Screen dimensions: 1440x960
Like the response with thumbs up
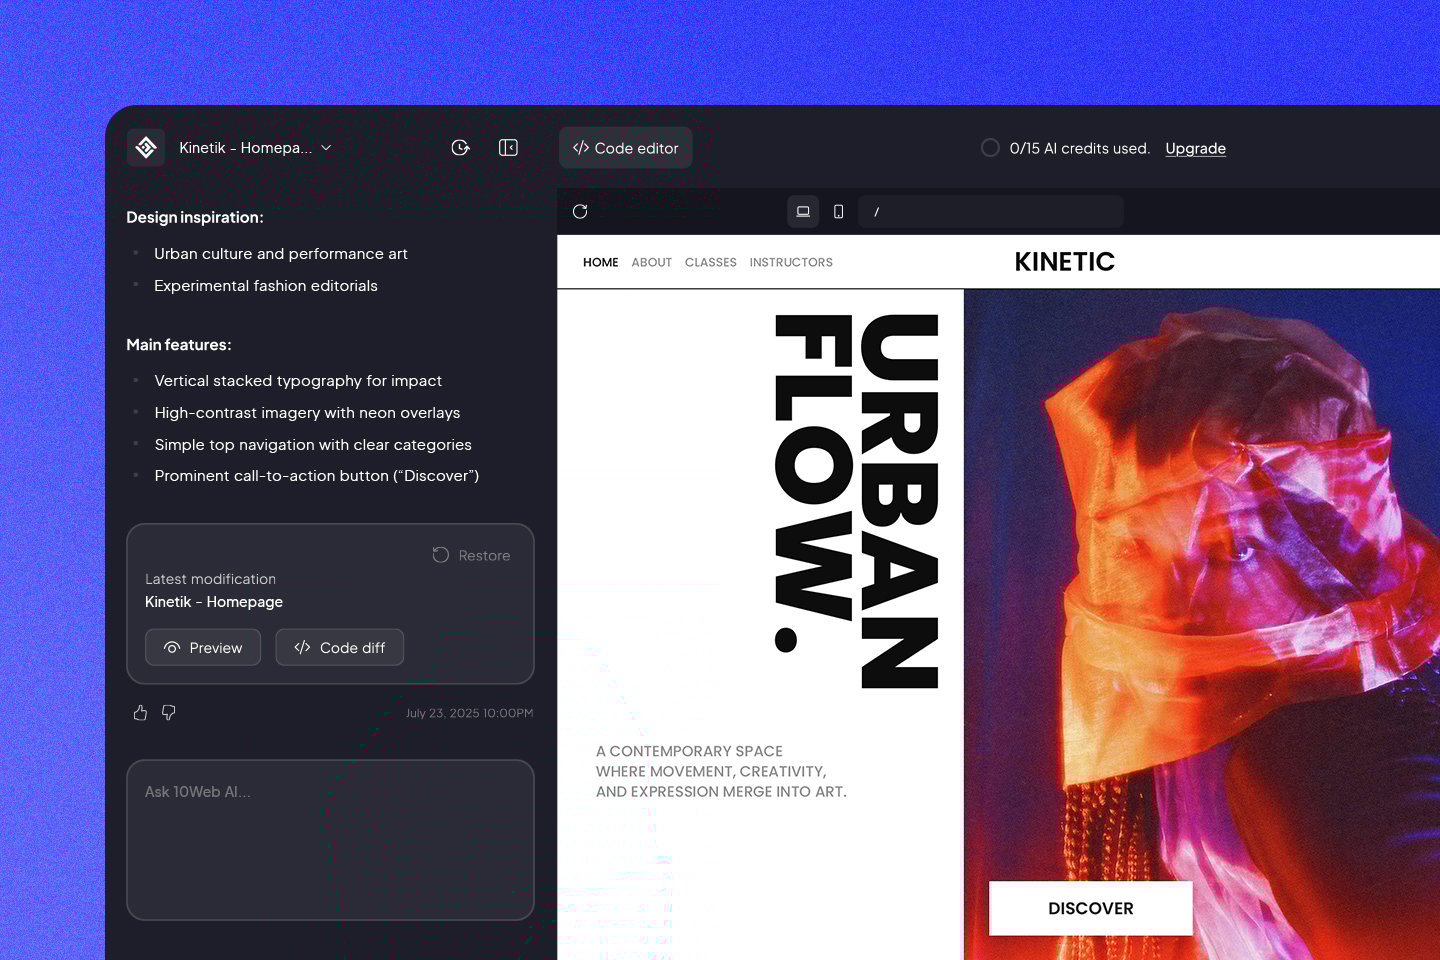pyautogui.click(x=140, y=713)
